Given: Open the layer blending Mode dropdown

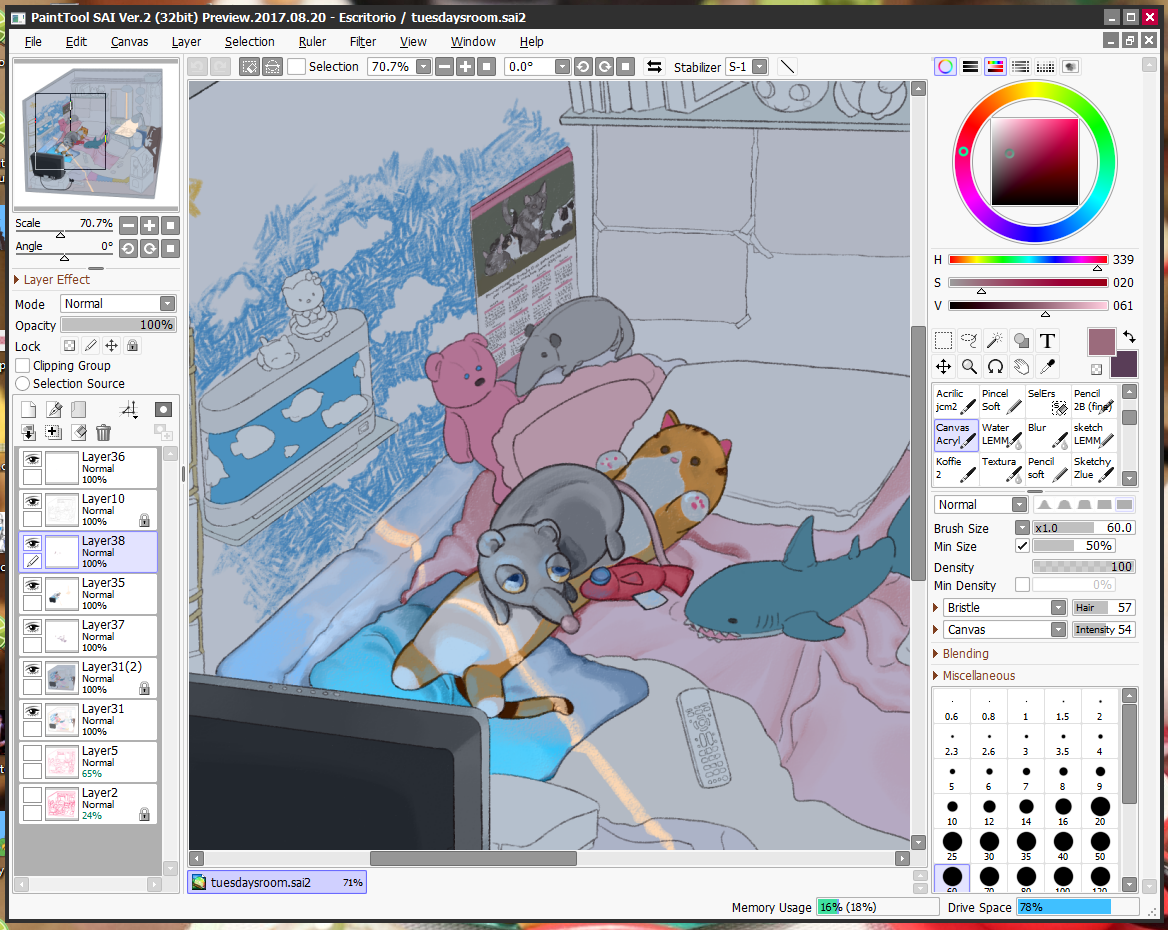Looking at the screenshot, I should tap(118, 304).
